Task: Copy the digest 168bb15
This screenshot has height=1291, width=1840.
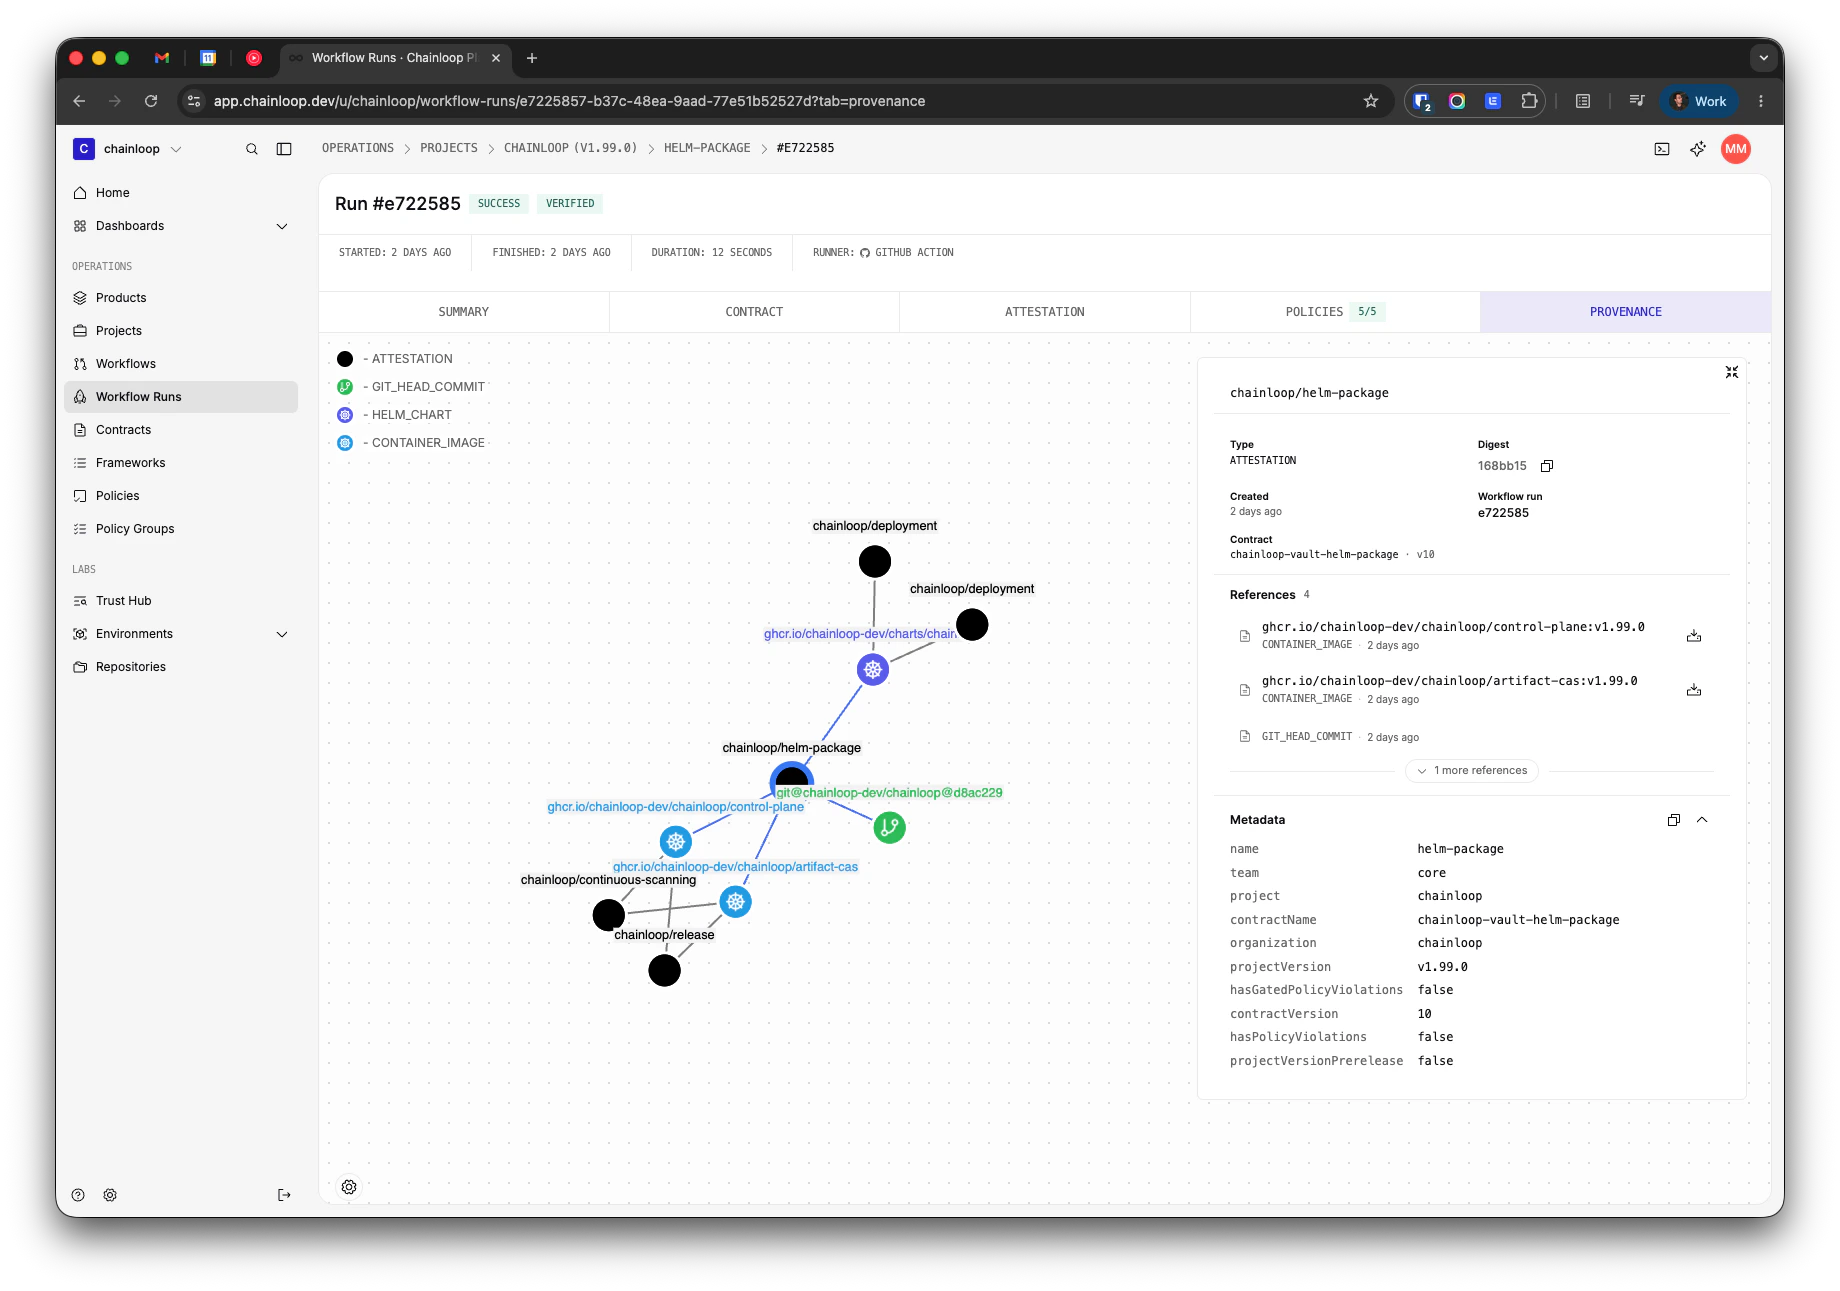Action: tap(1547, 466)
